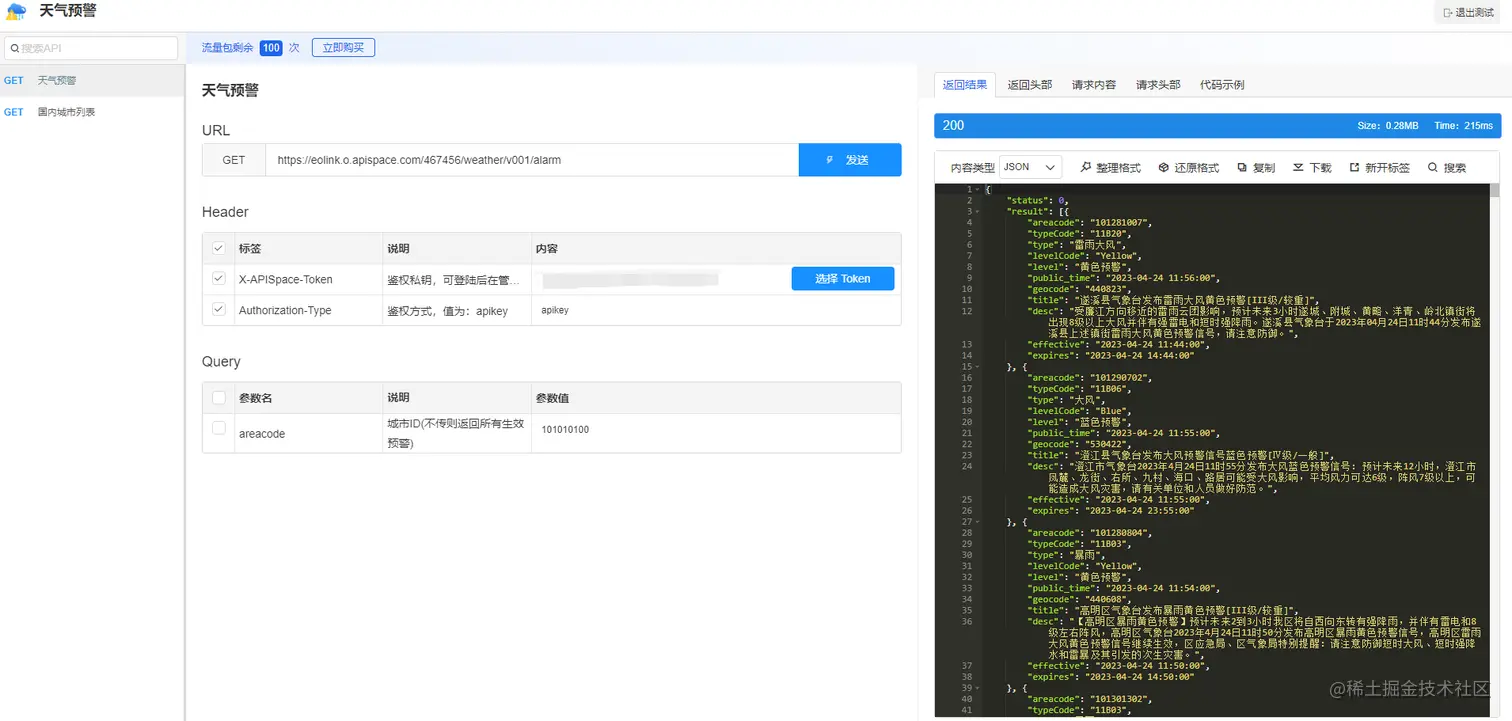This screenshot has width=1512, height=721.
Task: Click the JSON viewer vertical scrollbar thumb
Action: (x=1494, y=190)
